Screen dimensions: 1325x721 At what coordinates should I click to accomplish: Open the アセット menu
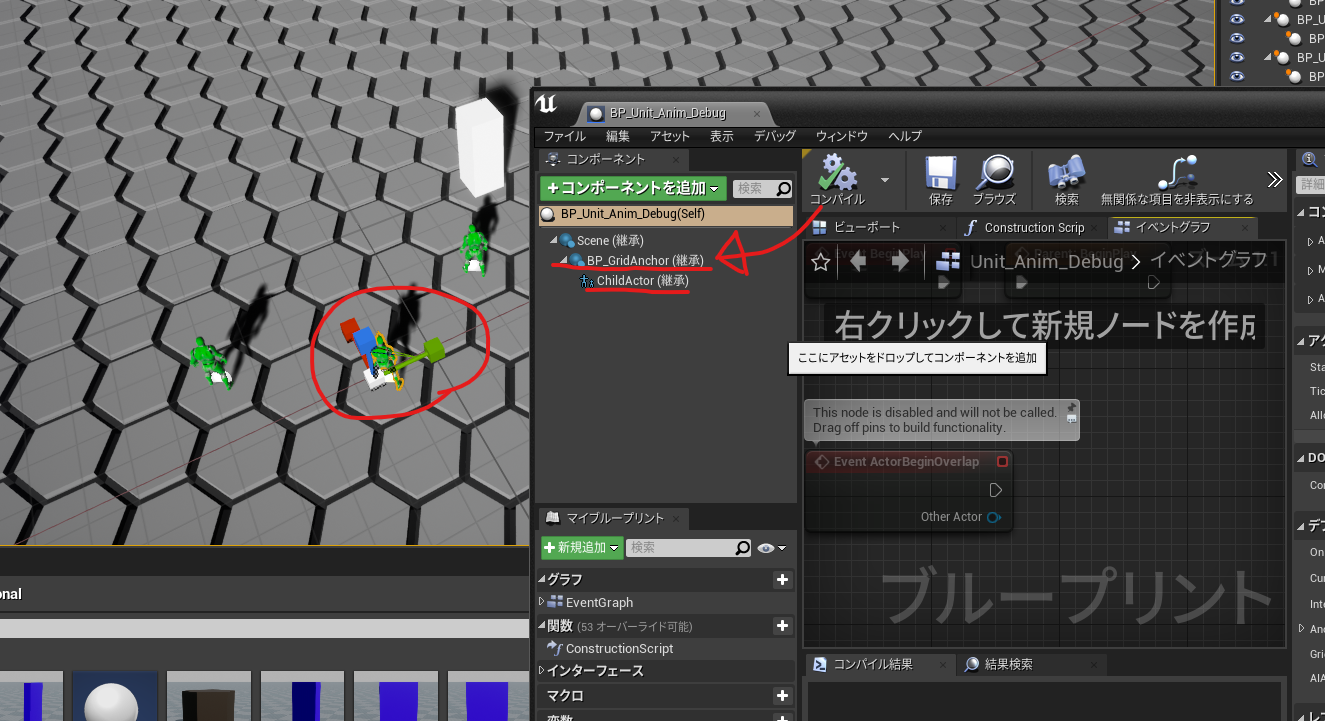pos(670,136)
